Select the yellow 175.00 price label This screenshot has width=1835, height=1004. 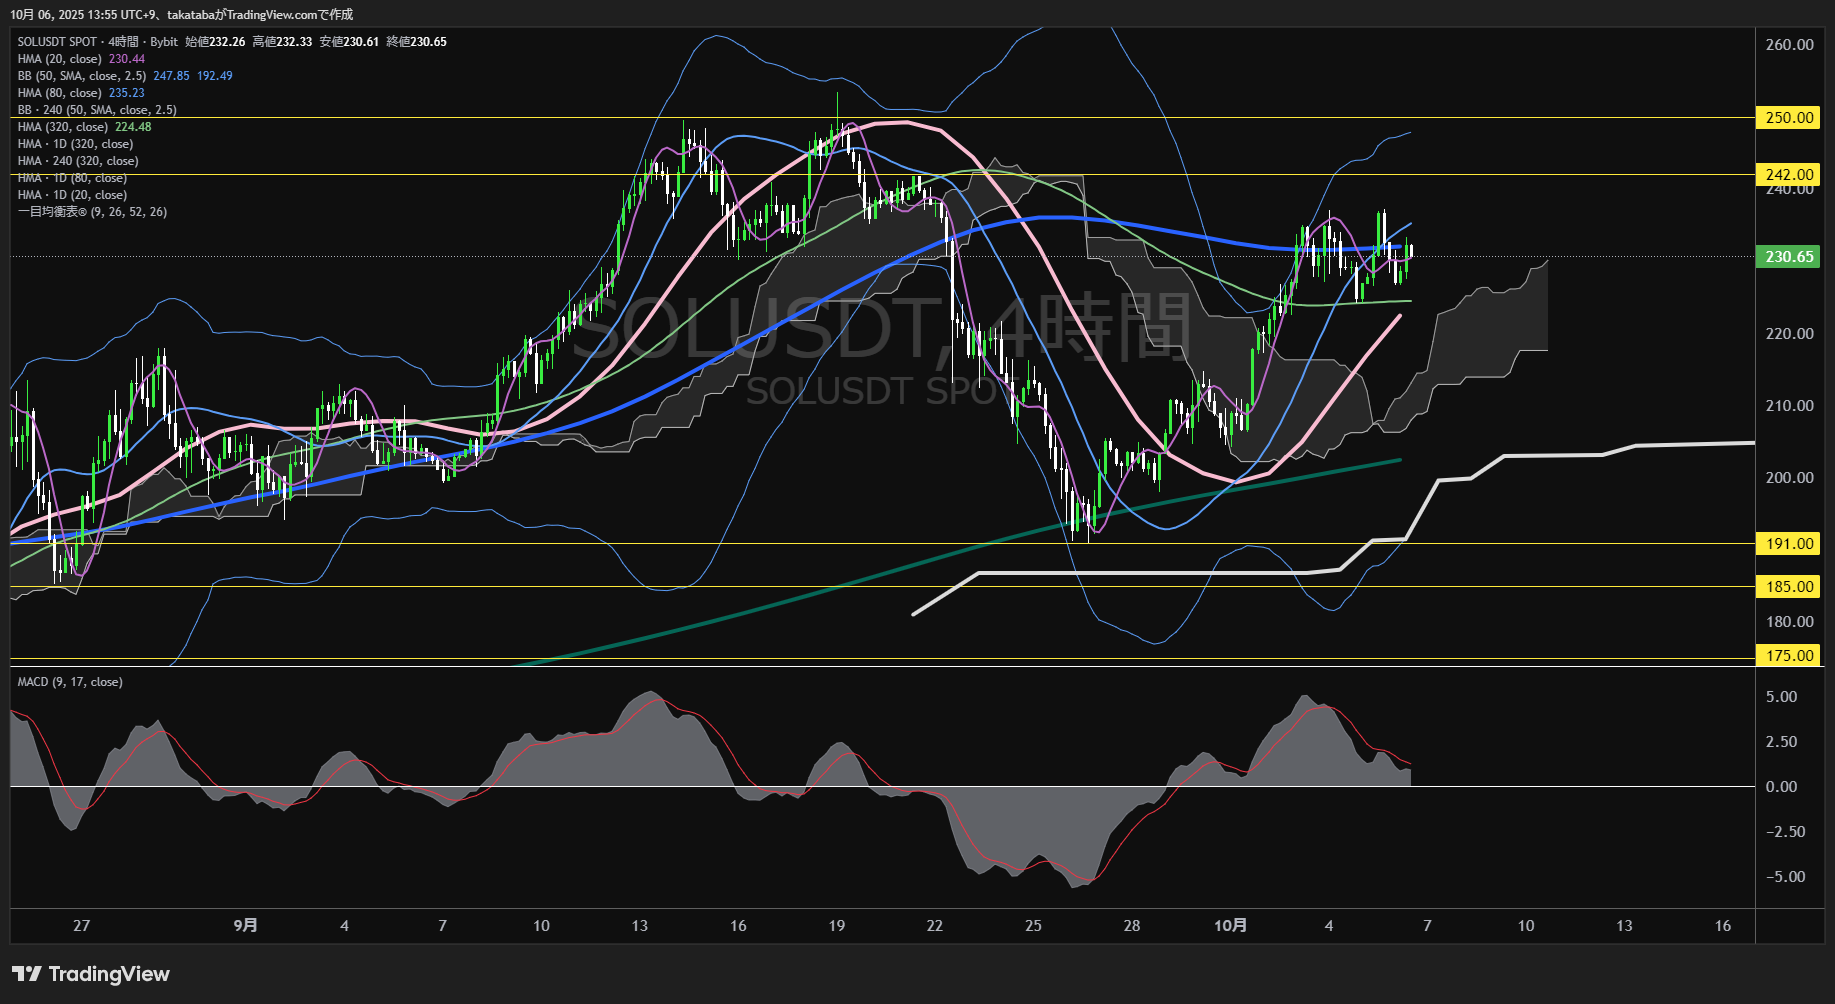click(1788, 656)
